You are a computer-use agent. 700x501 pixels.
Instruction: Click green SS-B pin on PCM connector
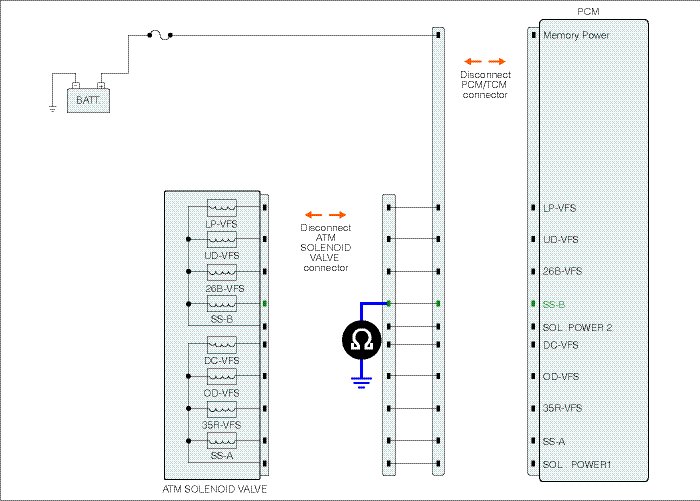(533, 304)
